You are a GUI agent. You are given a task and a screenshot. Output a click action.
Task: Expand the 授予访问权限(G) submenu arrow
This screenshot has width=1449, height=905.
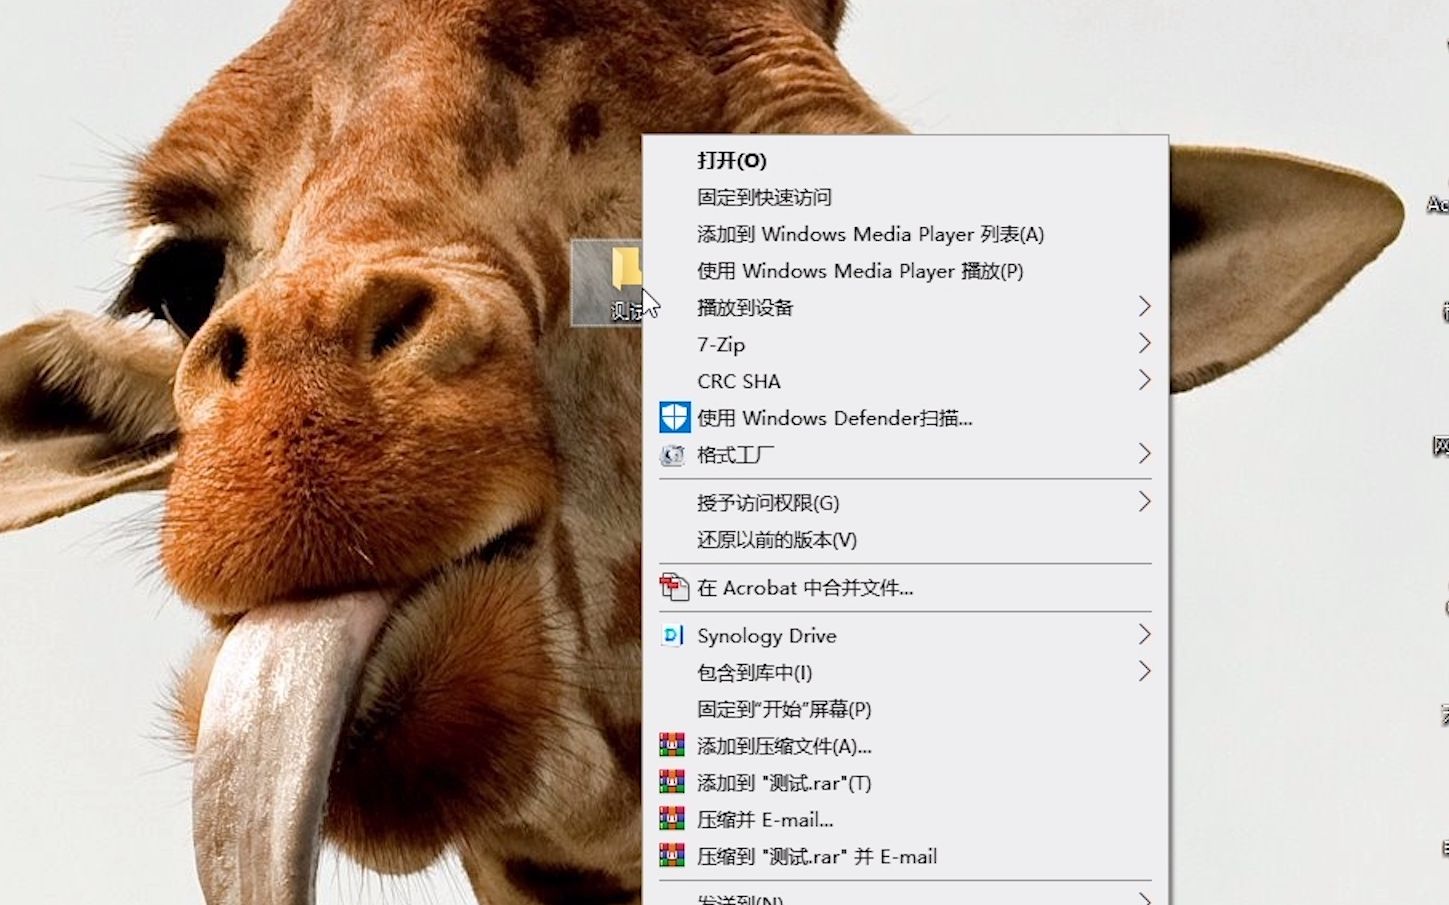coord(1144,502)
